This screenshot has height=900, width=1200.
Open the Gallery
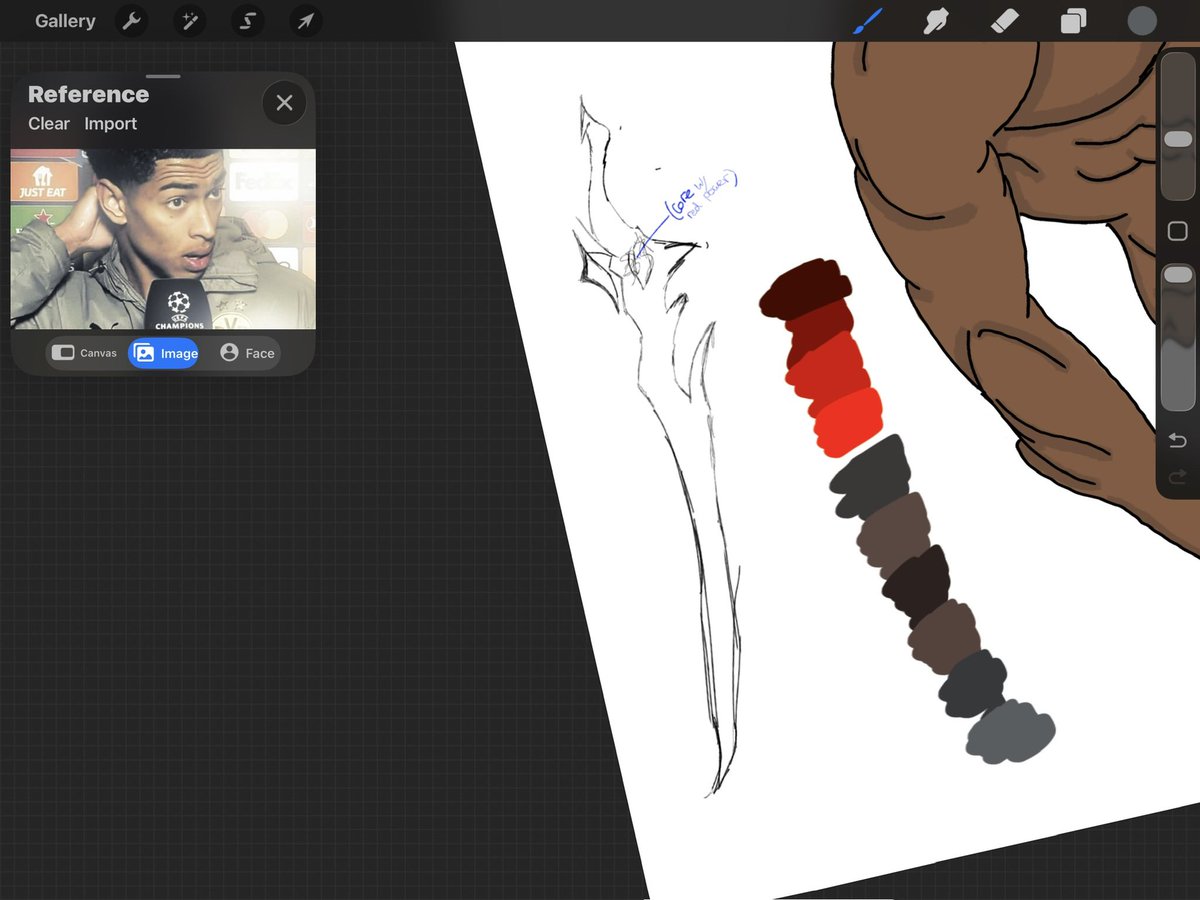tap(65, 21)
